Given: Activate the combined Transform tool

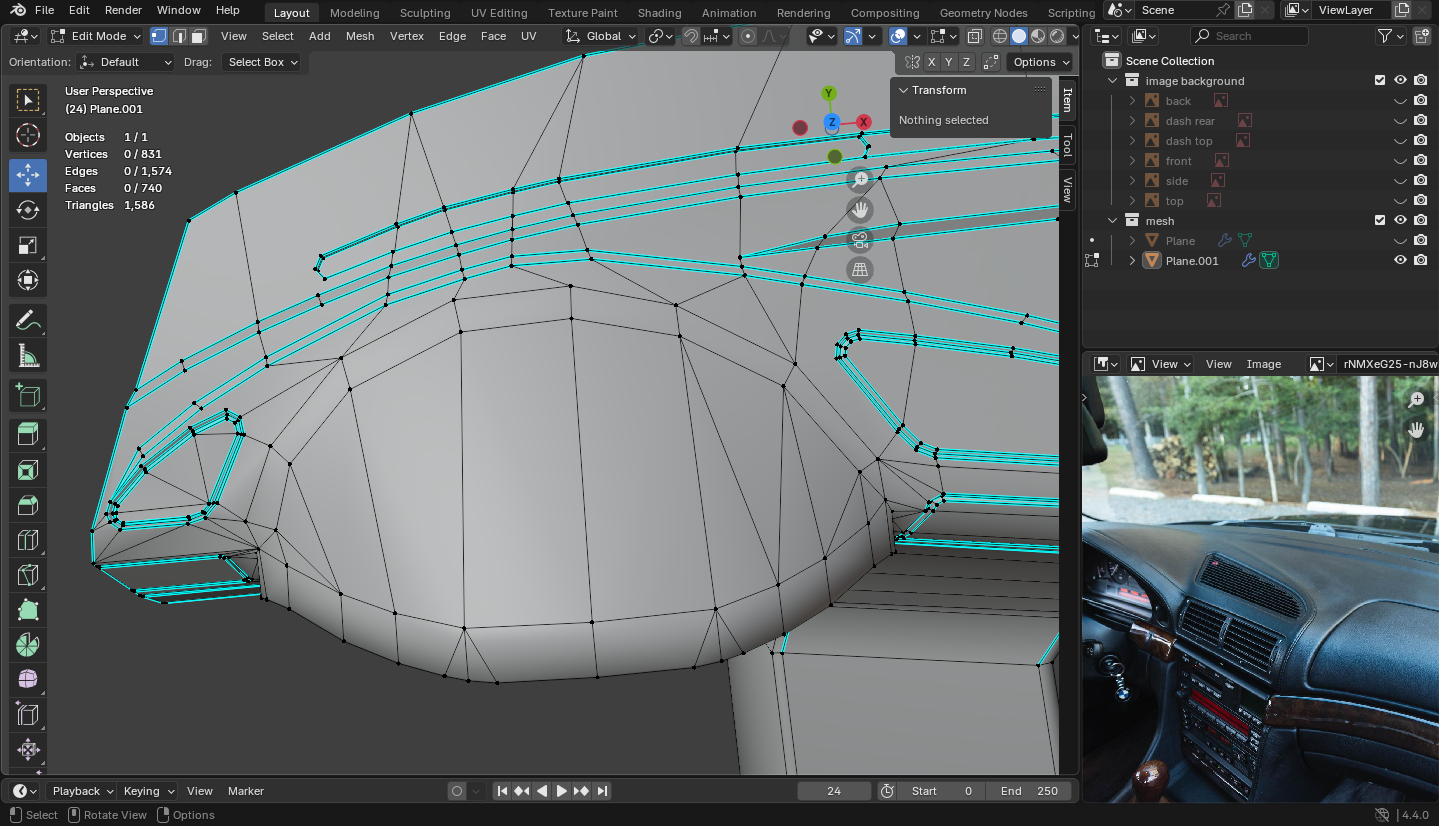Looking at the screenshot, I should [x=28, y=280].
